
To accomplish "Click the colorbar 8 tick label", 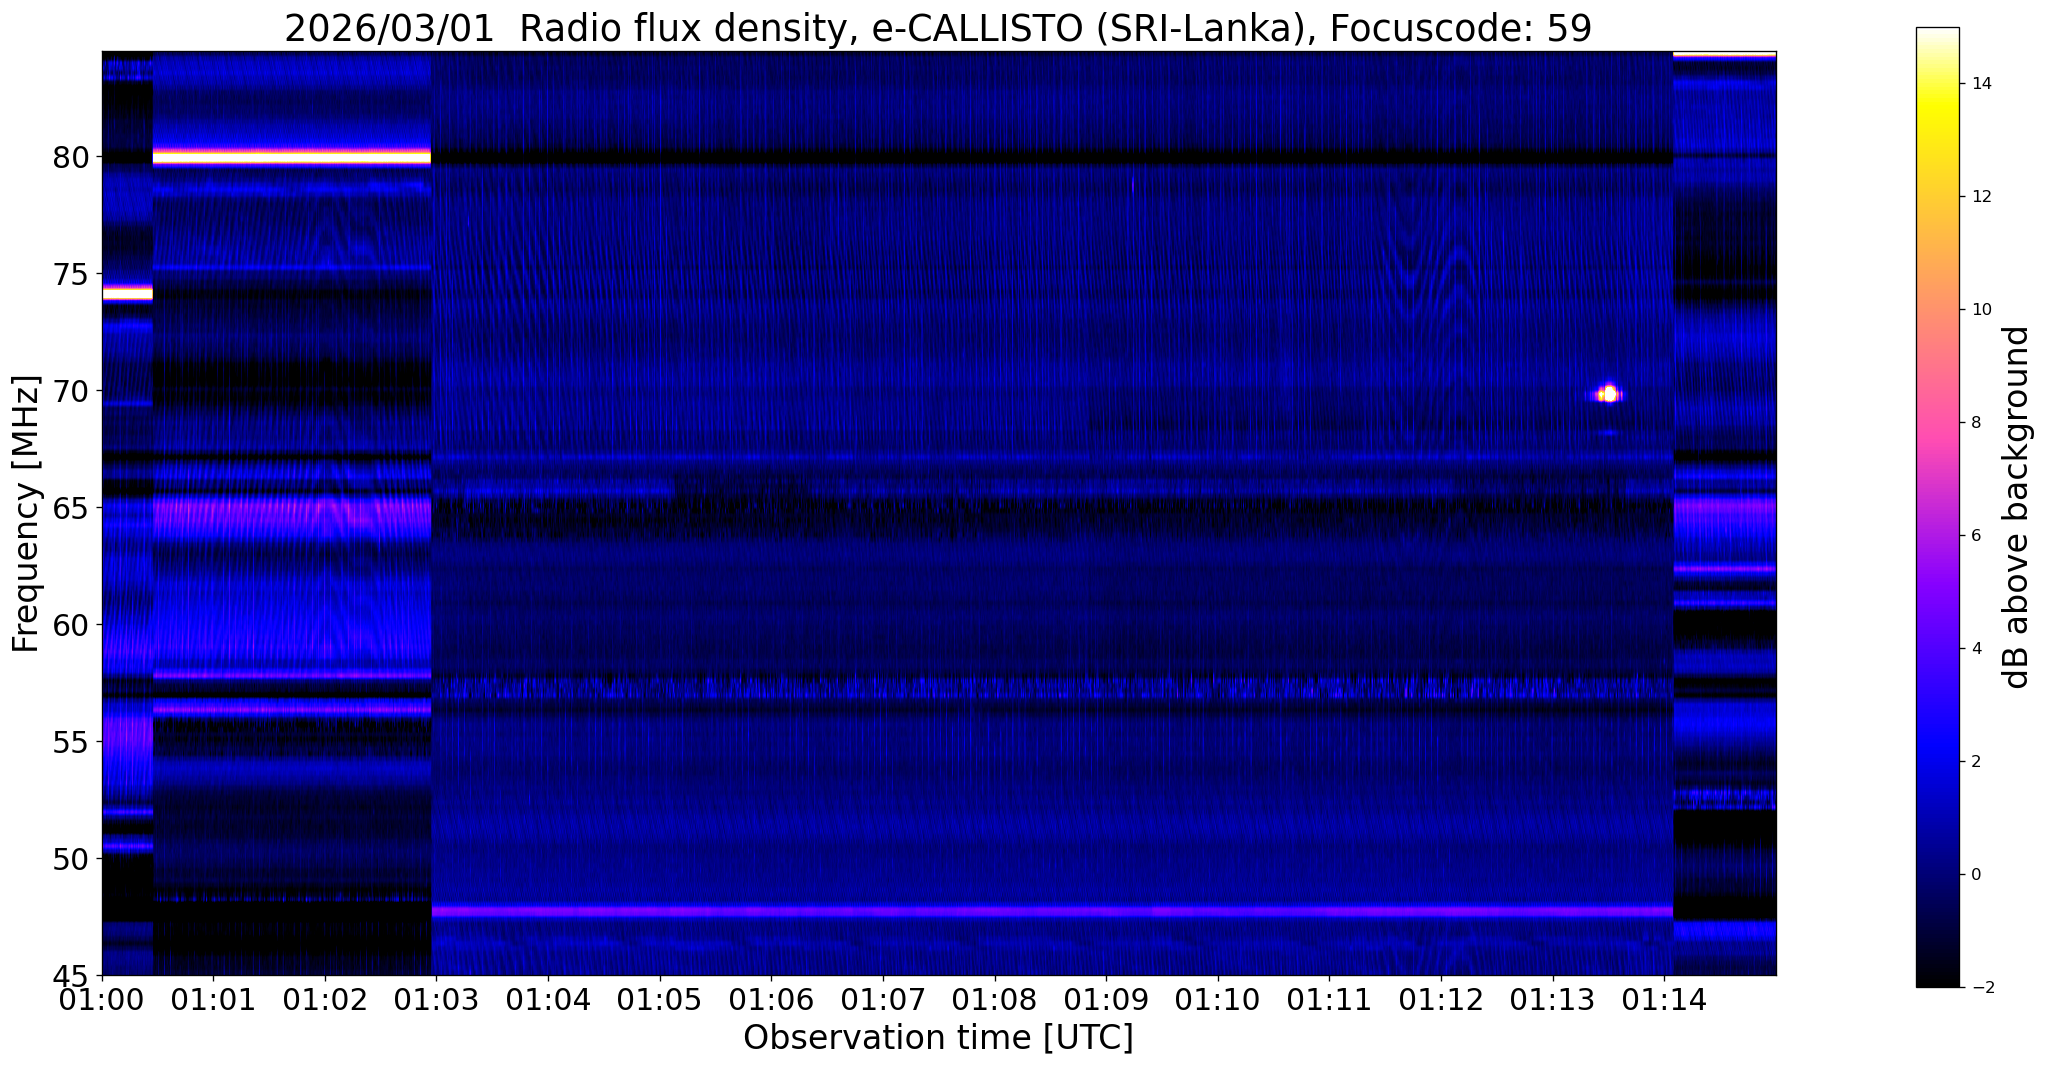I will (1974, 423).
